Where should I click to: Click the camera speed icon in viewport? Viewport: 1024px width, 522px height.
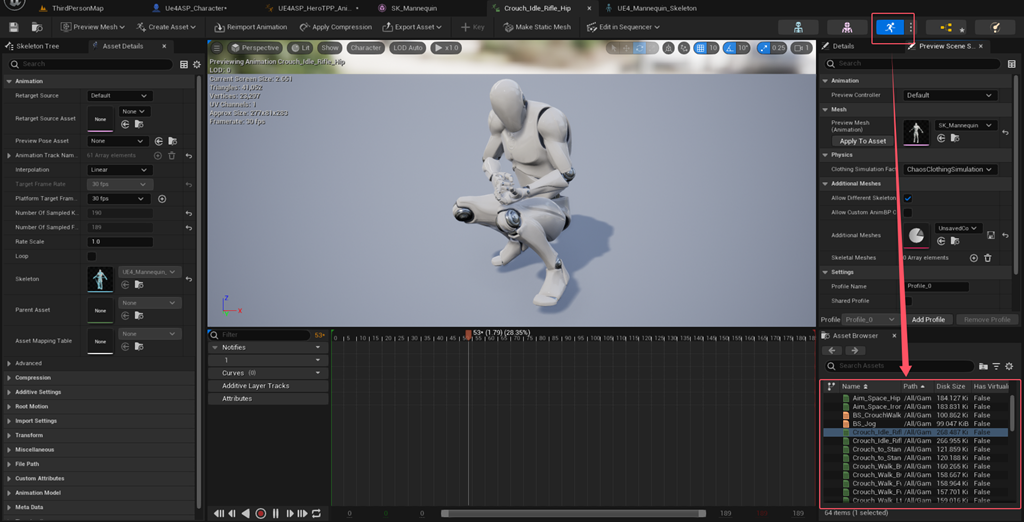(x=801, y=48)
